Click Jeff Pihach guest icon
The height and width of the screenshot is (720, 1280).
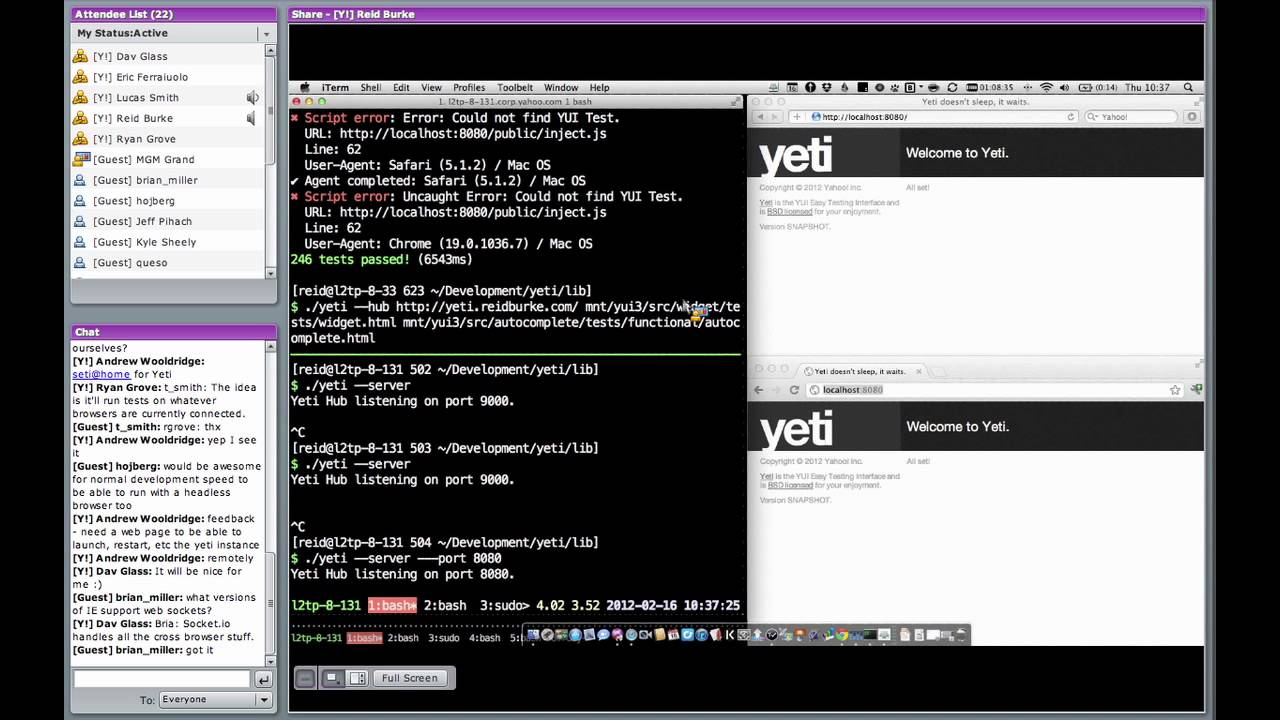pyautogui.click(x=80, y=221)
